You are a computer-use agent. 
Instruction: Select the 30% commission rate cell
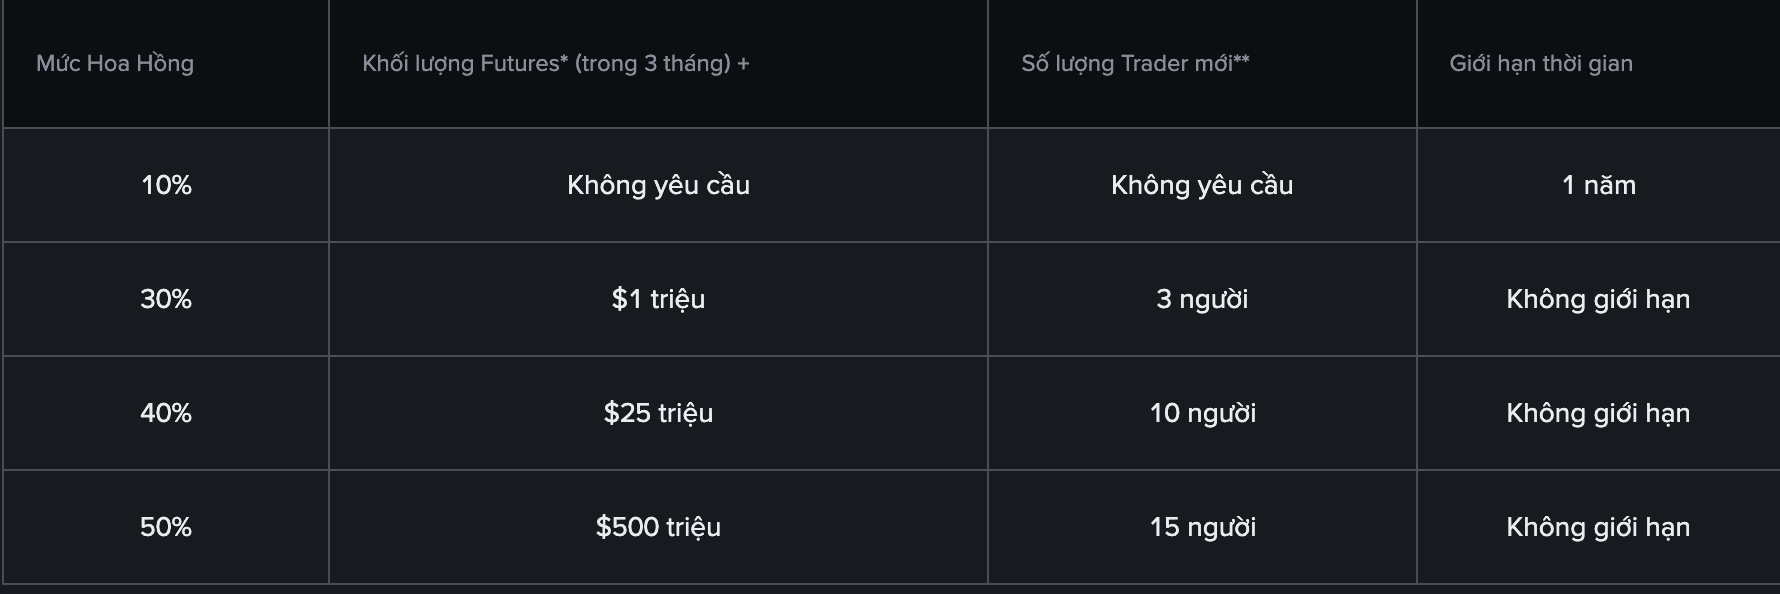click(166, 299)
